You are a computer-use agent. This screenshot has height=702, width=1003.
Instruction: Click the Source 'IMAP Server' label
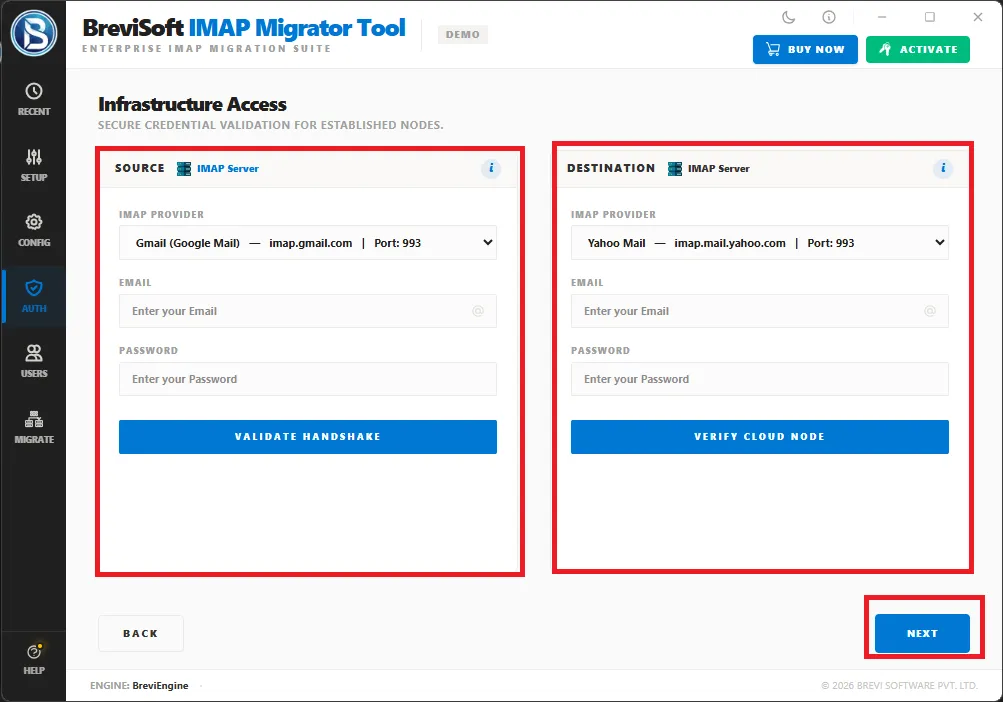pos(228,169)
